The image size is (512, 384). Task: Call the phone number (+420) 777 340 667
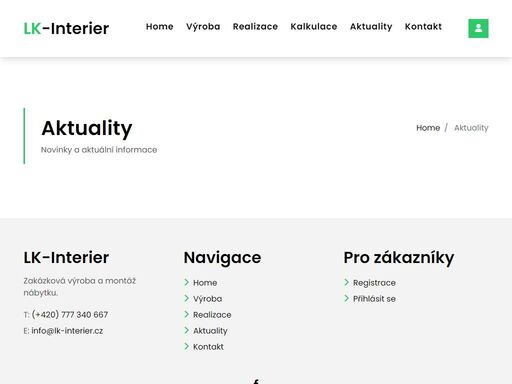(70, 314)
